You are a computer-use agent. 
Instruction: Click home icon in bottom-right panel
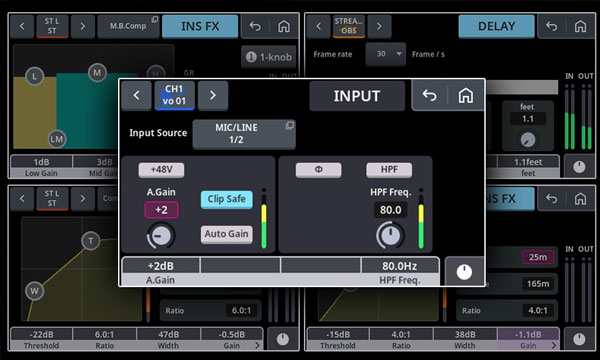tap(580, 199)
